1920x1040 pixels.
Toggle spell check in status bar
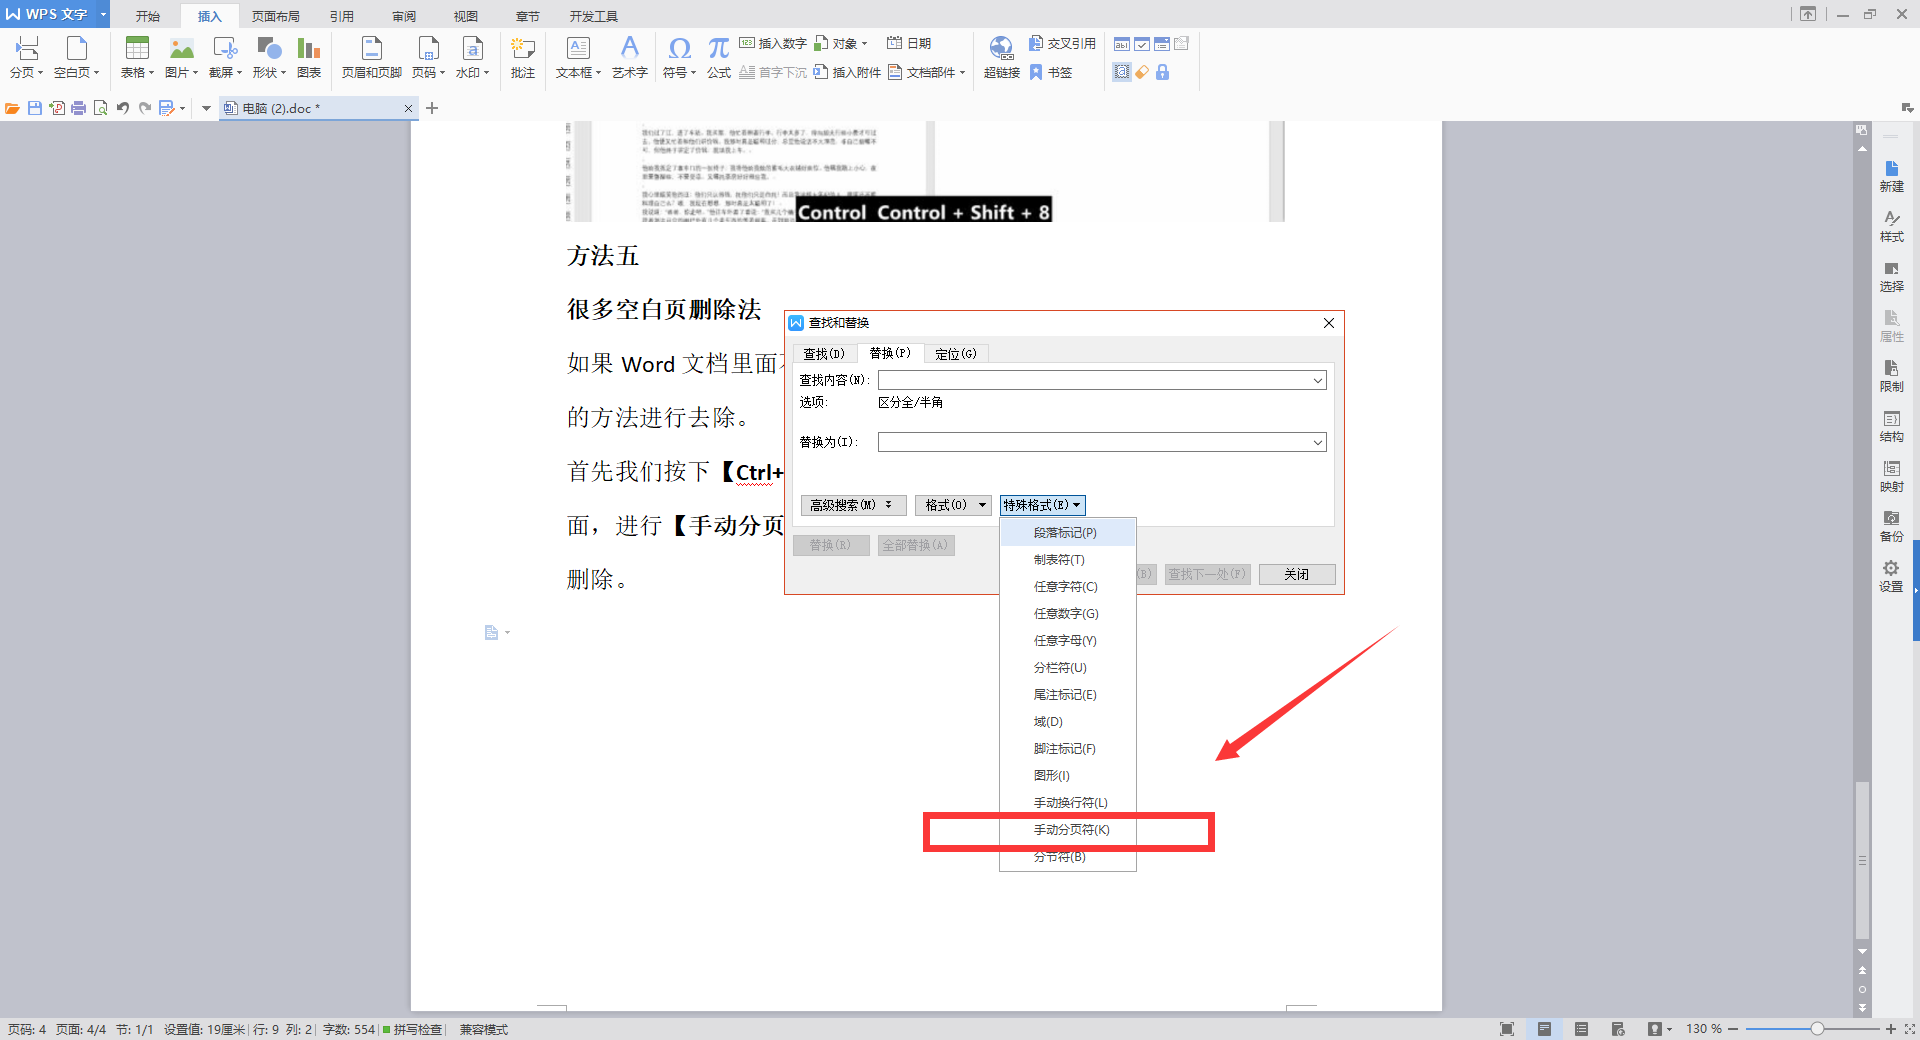412,1029
